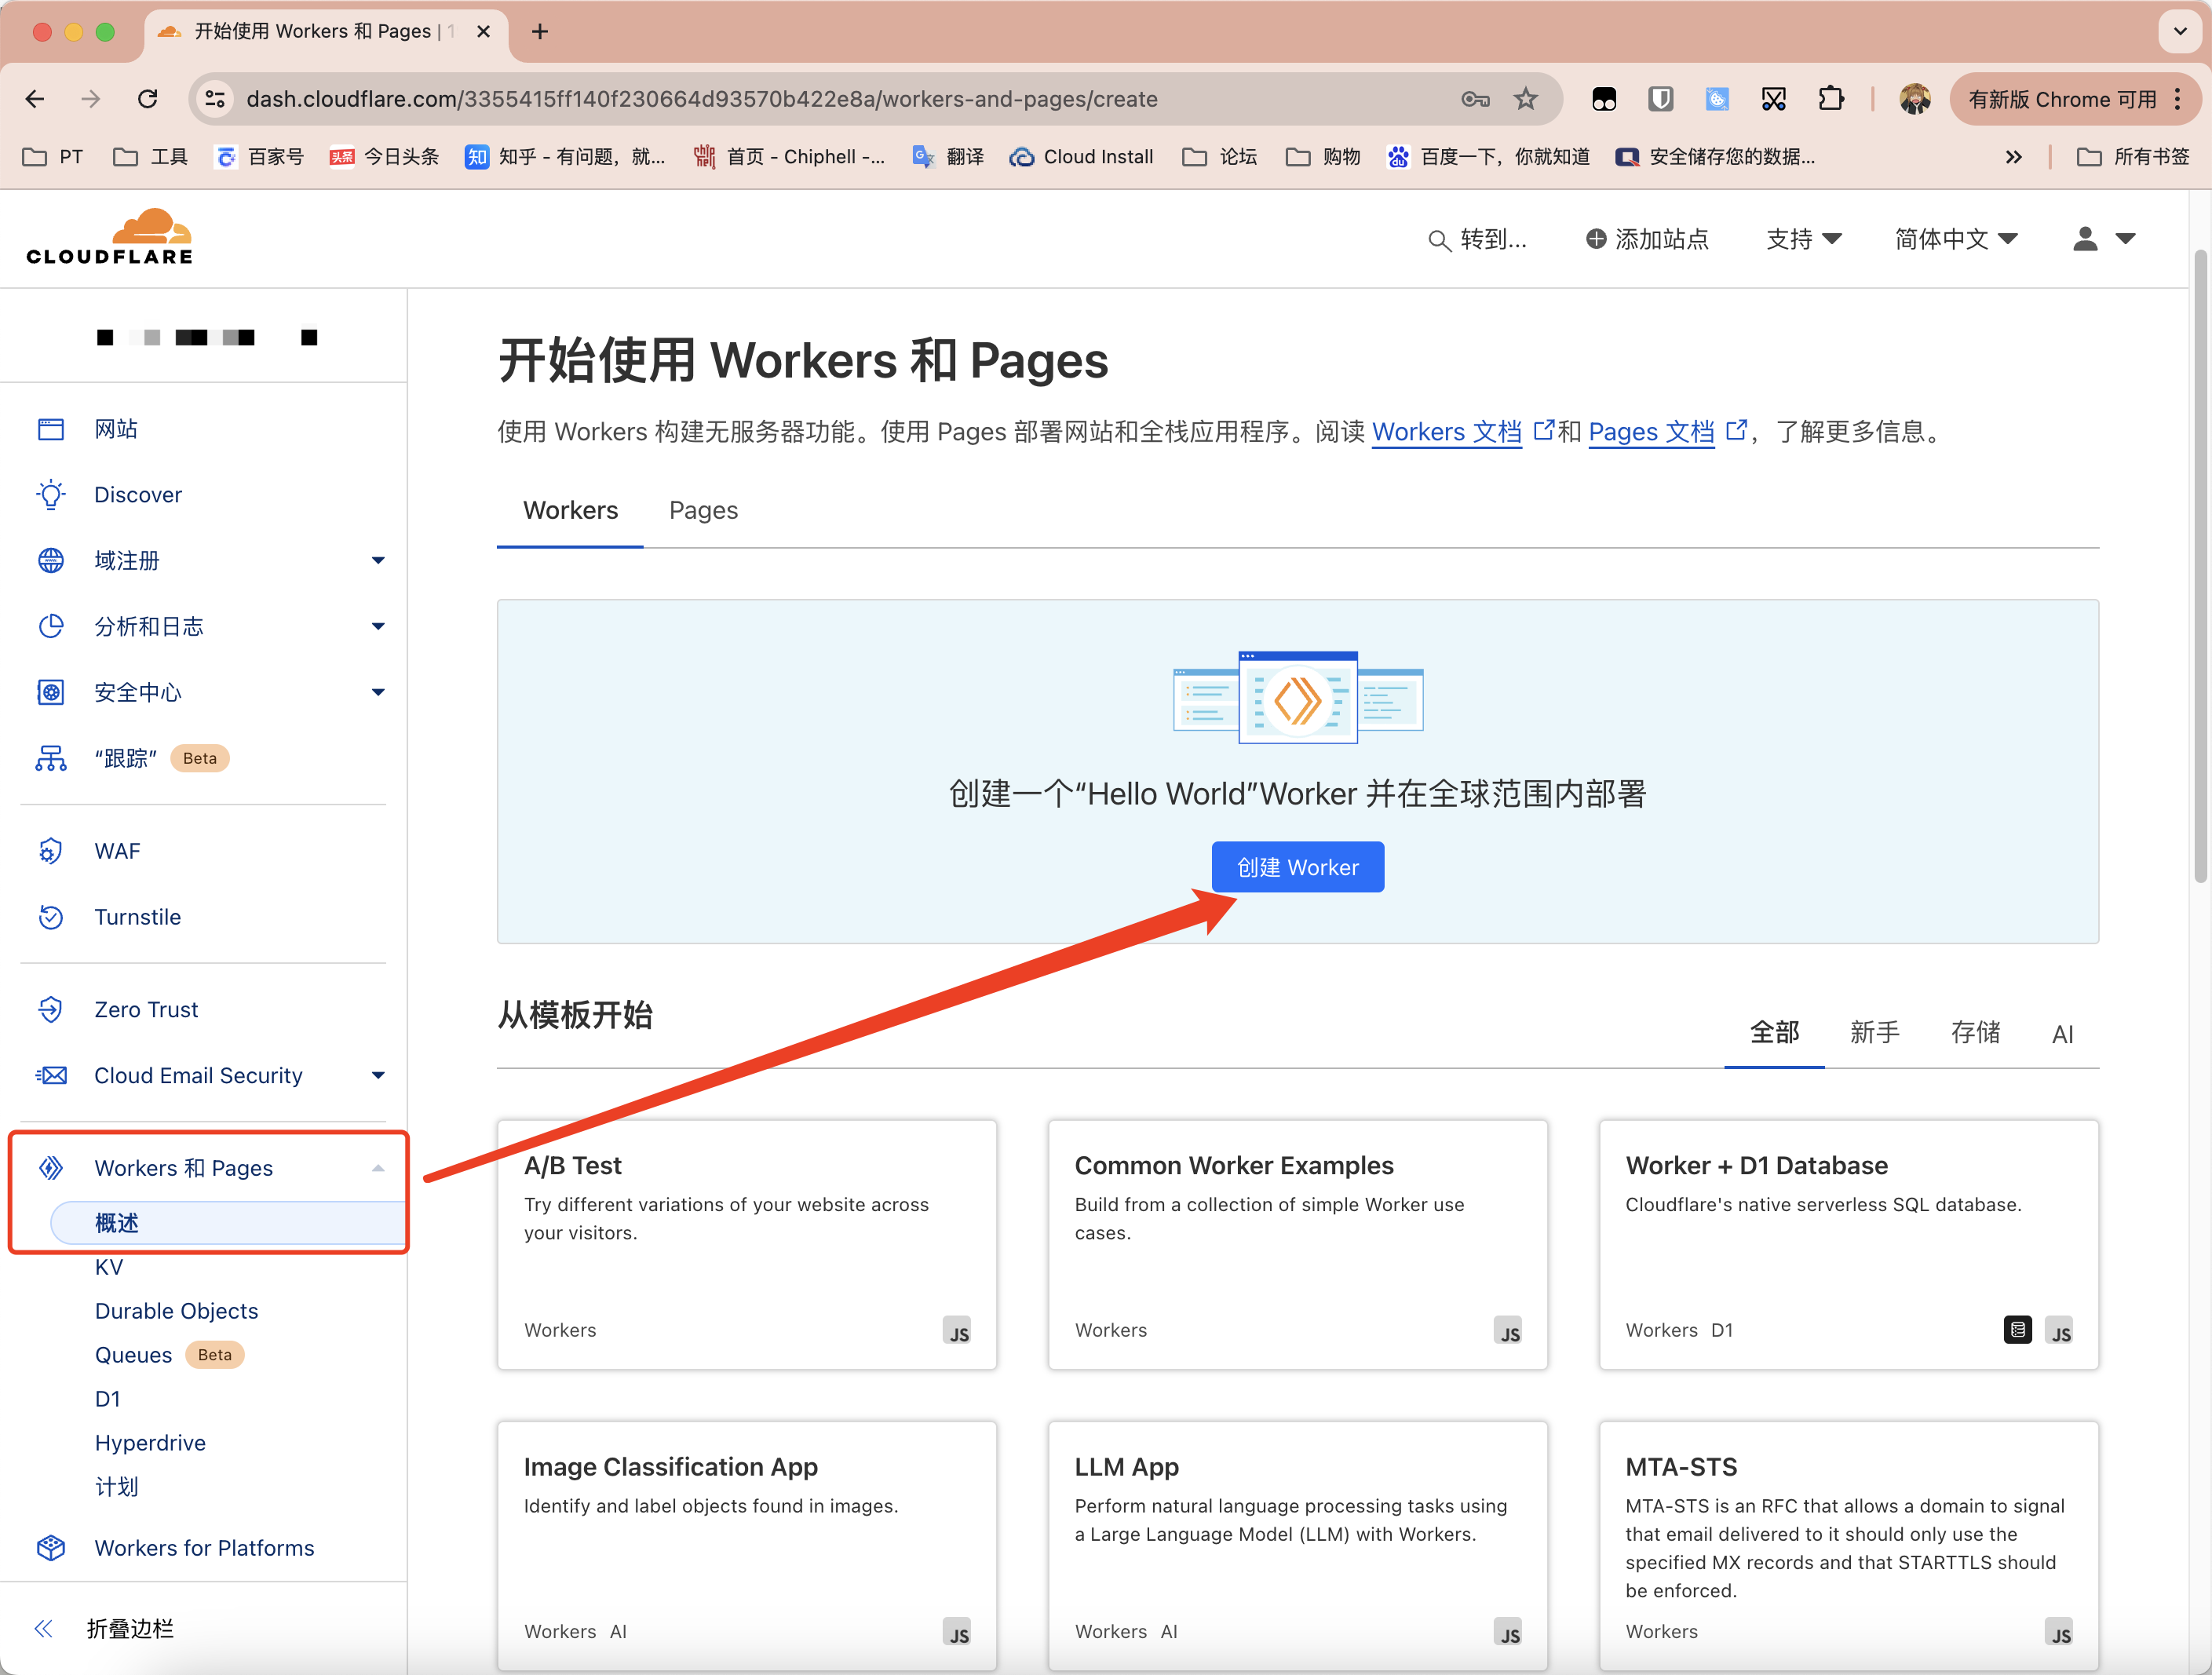Click the Zero Trust icon

(x=51, y=1010)
